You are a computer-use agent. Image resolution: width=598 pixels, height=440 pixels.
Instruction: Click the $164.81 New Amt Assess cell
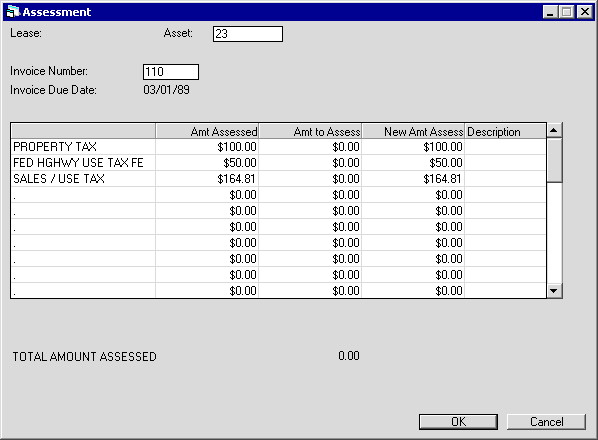(x=413, y=179)
